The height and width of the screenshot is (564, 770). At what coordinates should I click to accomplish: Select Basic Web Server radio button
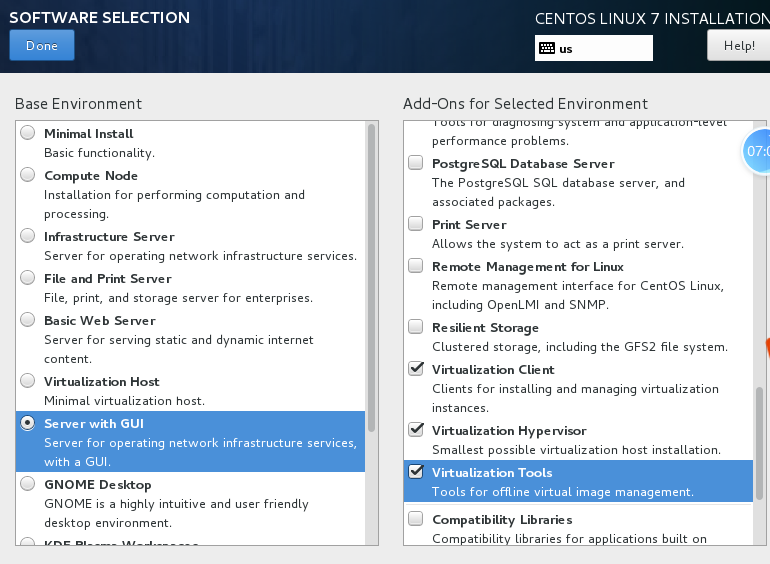click(27, 321)
